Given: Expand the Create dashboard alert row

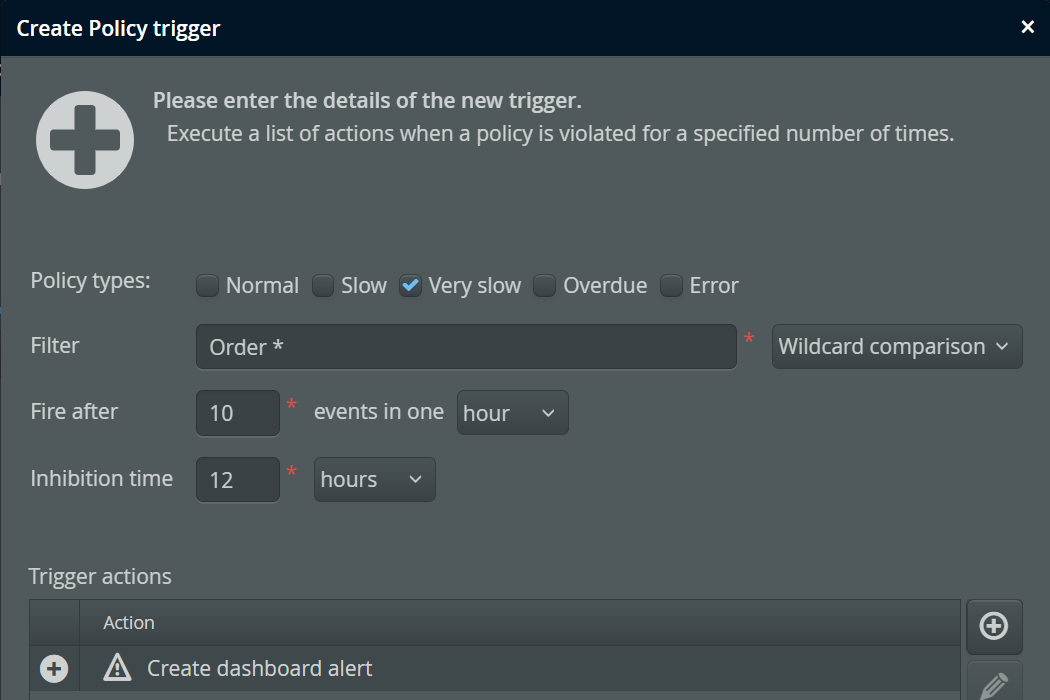Looking at the screenshot, I should [x=54, y=669].
